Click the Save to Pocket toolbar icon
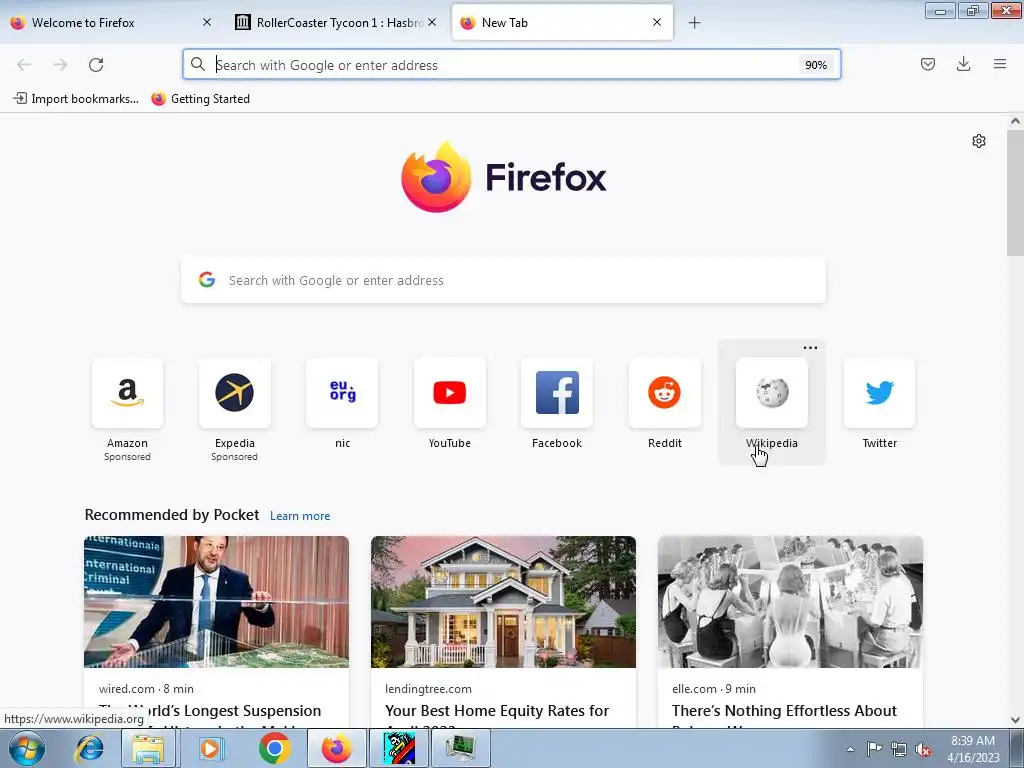The image size is (1024, 768). tap(927, 64)
